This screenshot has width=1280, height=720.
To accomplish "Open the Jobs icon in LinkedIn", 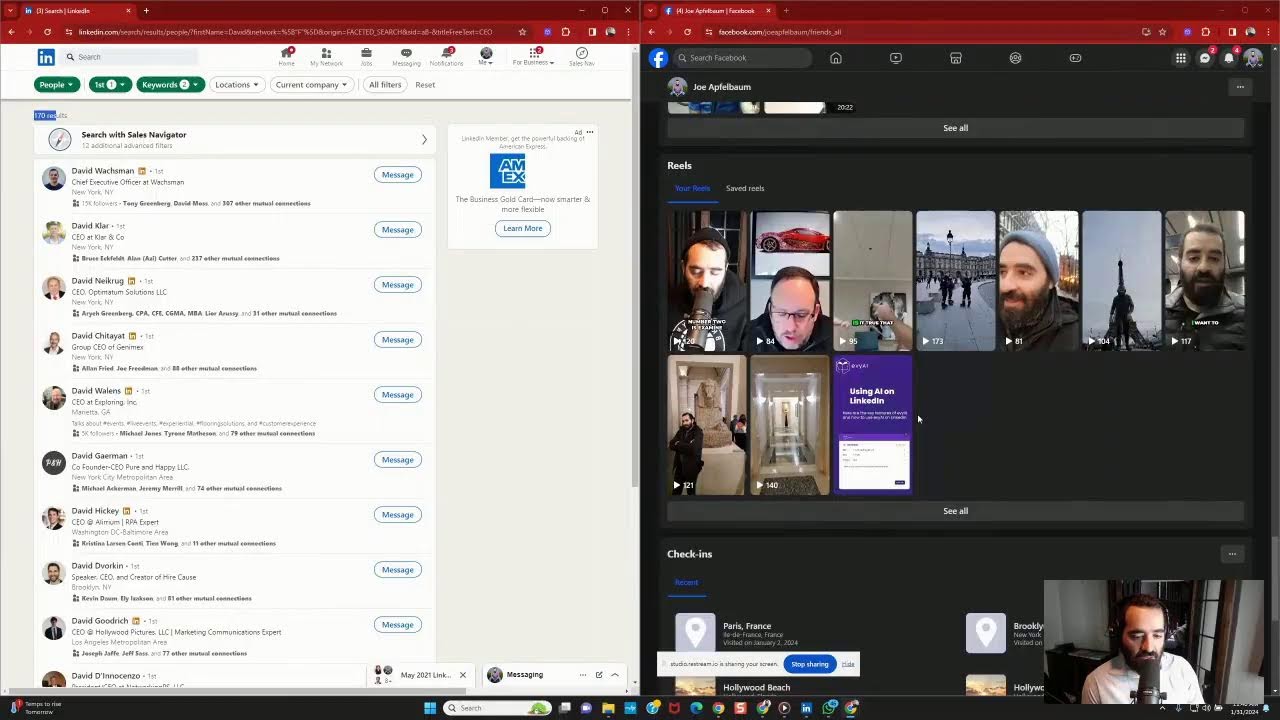I will 366,56.
